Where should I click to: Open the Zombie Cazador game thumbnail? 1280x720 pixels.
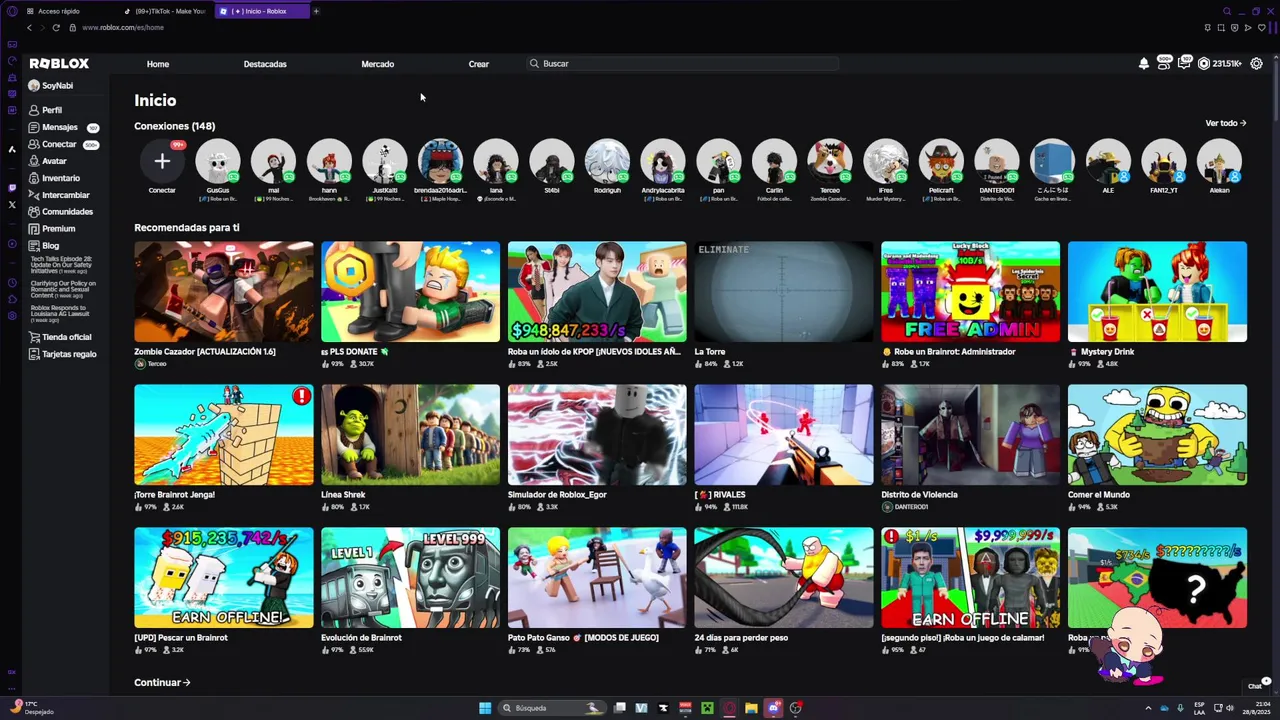224,292
